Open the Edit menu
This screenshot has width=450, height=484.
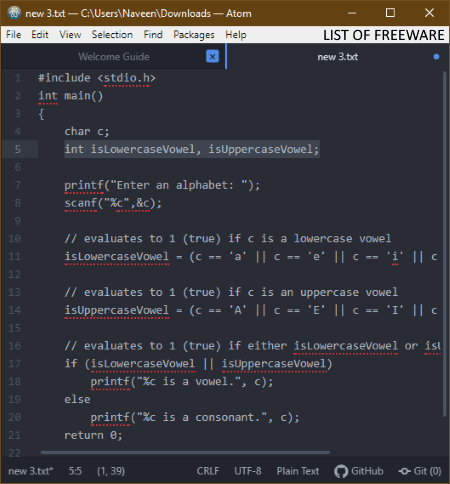click(40, 35)
